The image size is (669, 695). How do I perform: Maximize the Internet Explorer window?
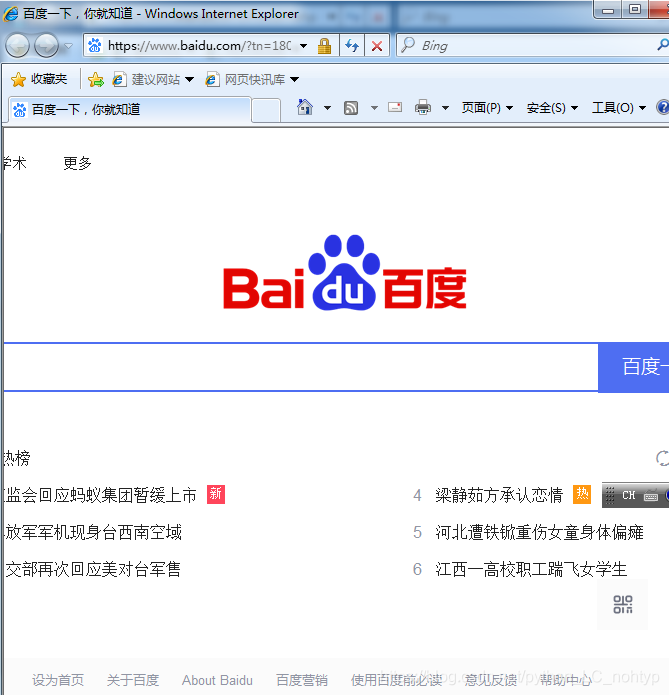635,10
